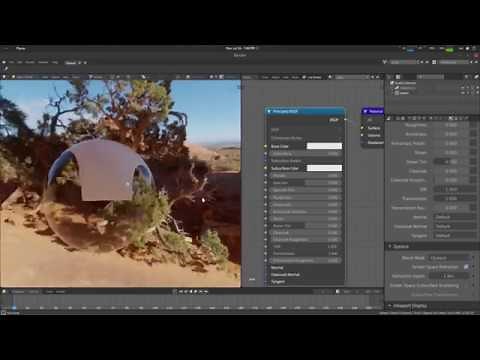This screenshot has width=480, height=360.
Task: Open the Blend Mode dropdown
Action: (450, 258)
